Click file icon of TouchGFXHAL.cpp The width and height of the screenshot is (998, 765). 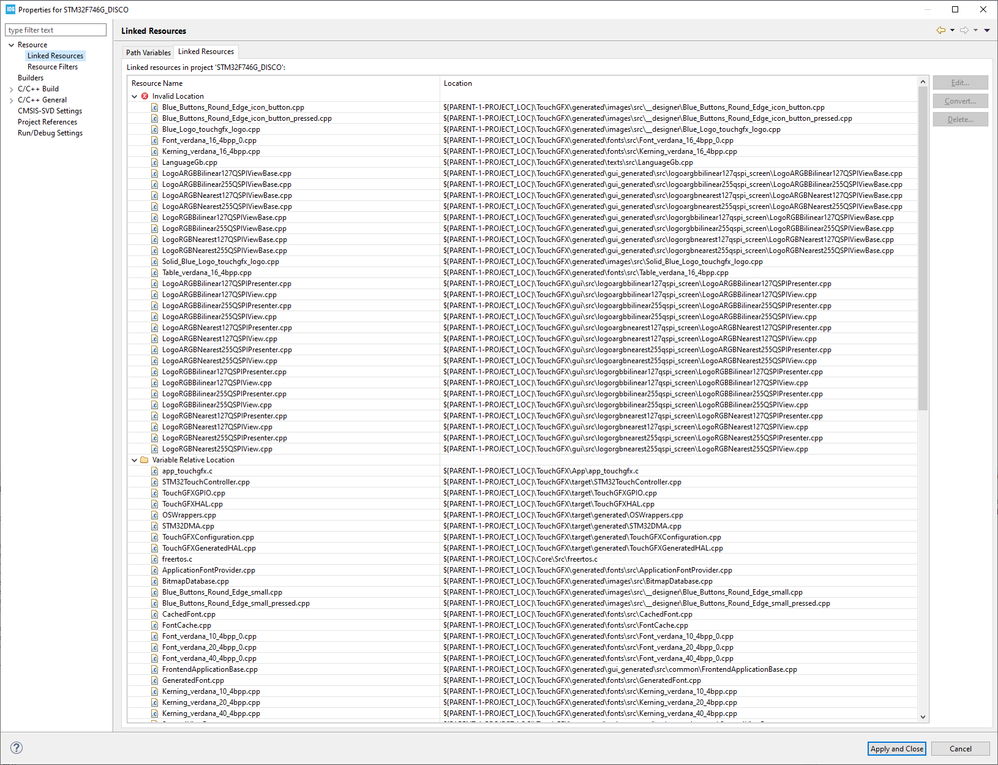click(x=155, y=504)
